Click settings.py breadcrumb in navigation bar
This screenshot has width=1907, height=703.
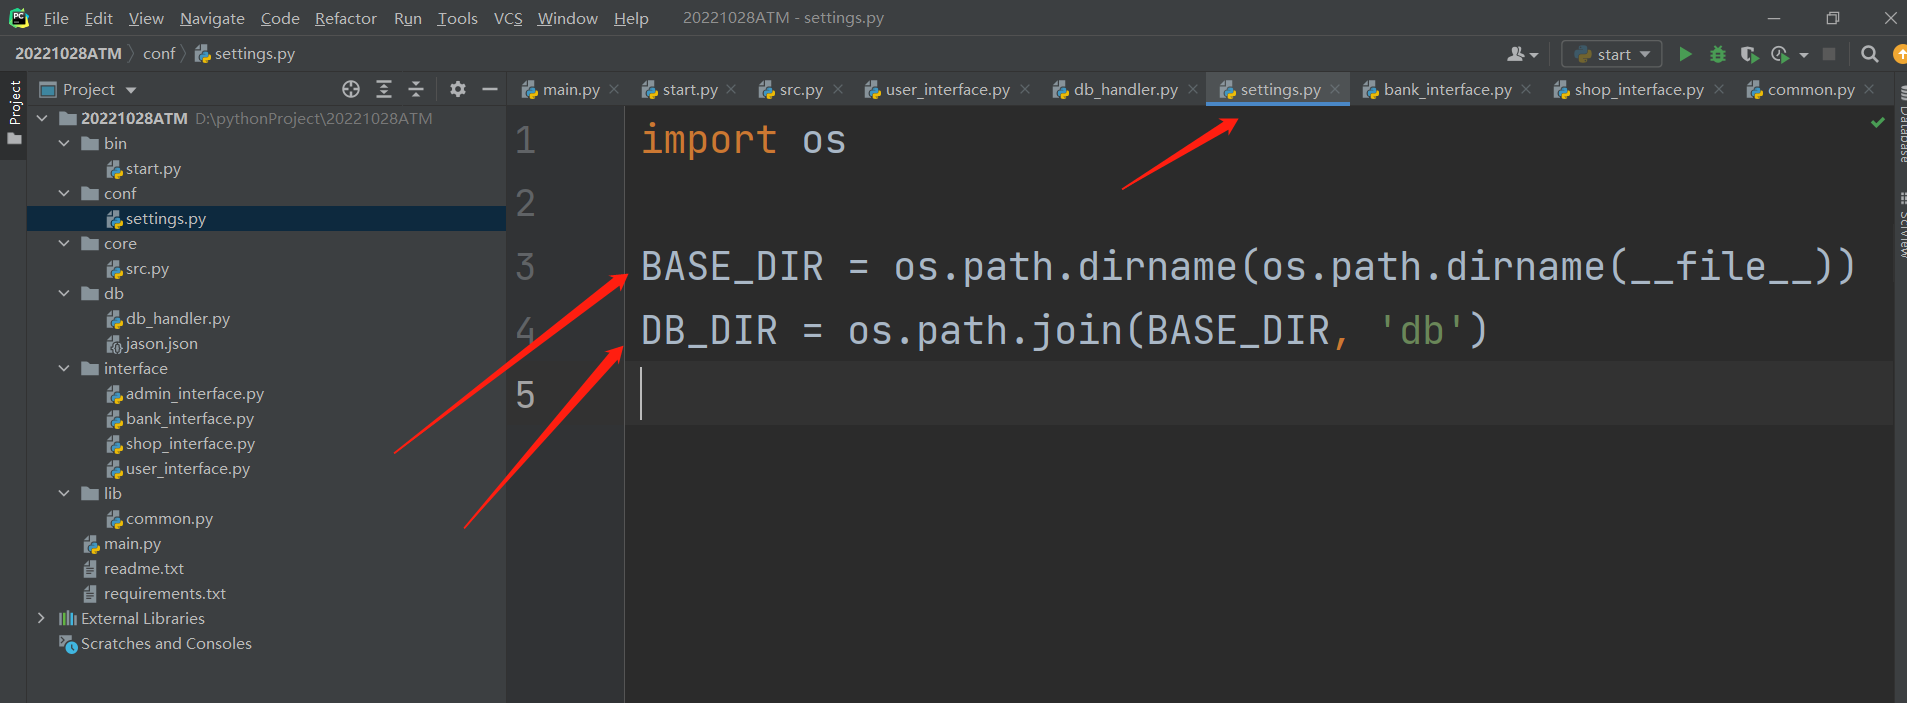click(x=245, y=53)
